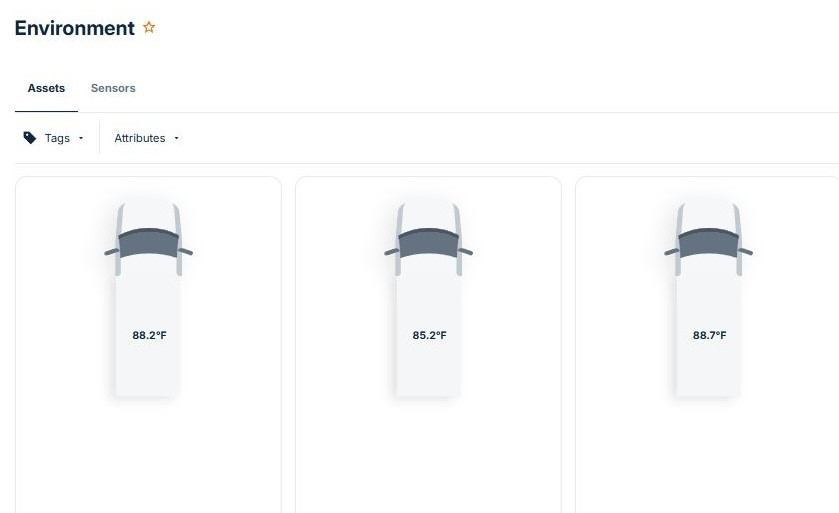Click the Tags dropdown arrow

[x=81, y=138]
